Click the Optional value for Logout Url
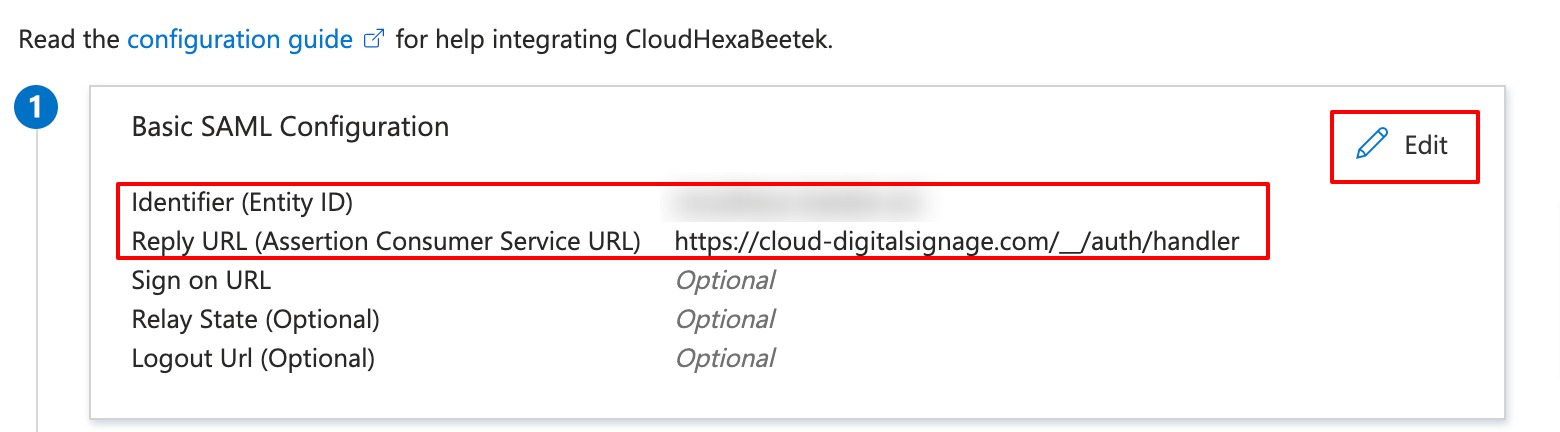This screenshot has height=432, width=1560. point(725,358)
